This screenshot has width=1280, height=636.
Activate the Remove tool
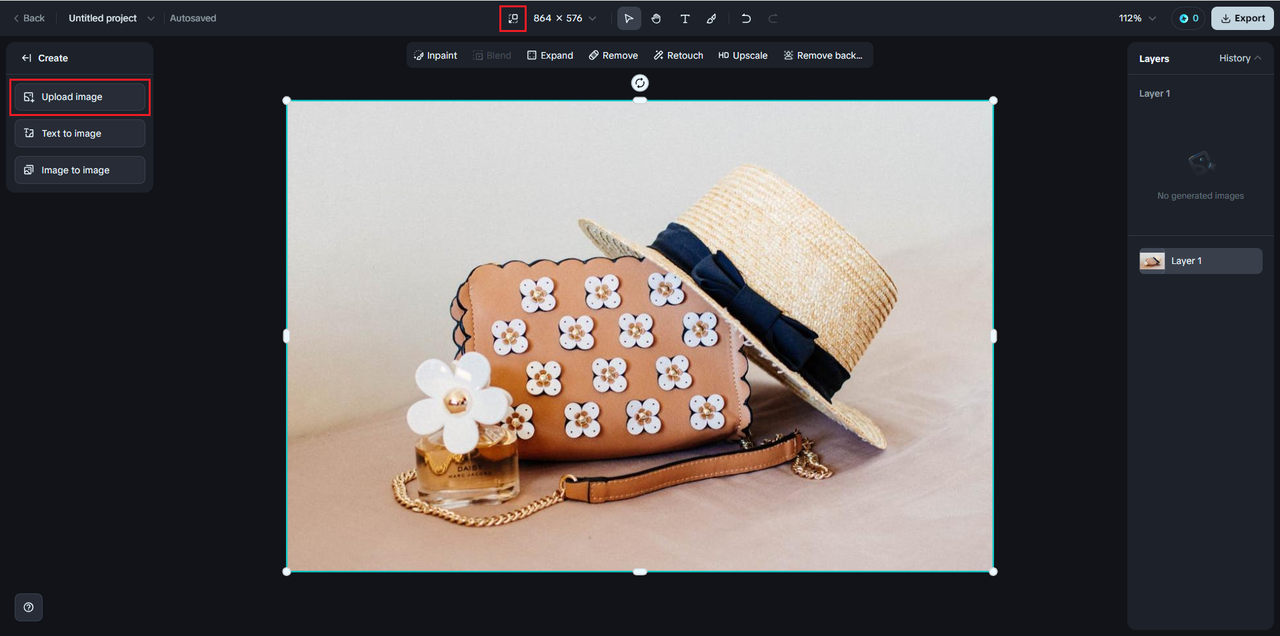point(613,55)
